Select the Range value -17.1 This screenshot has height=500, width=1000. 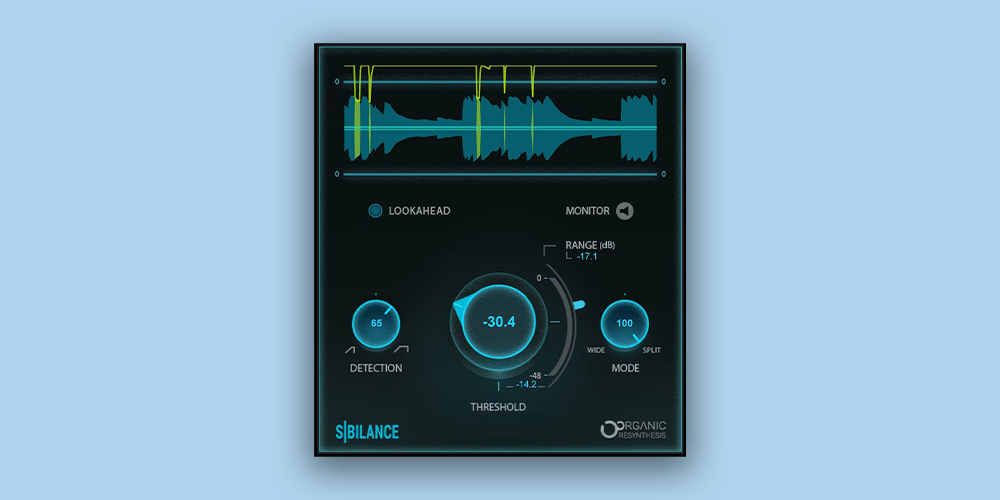pyautogui.click(x=587, y=256)
